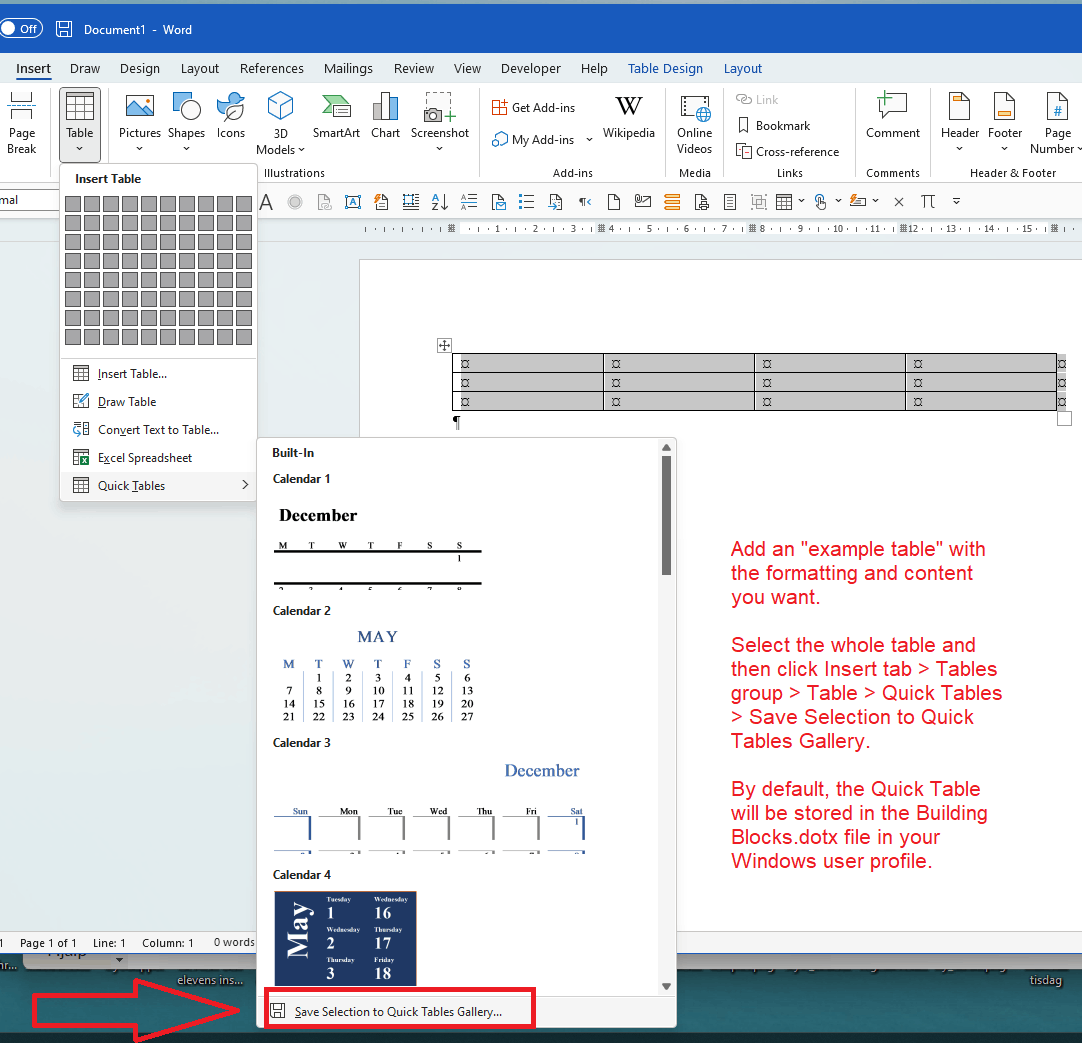The image size is (1082, 1043).
Task: Switch to the Table Design tab
Action: coord(665,68)
